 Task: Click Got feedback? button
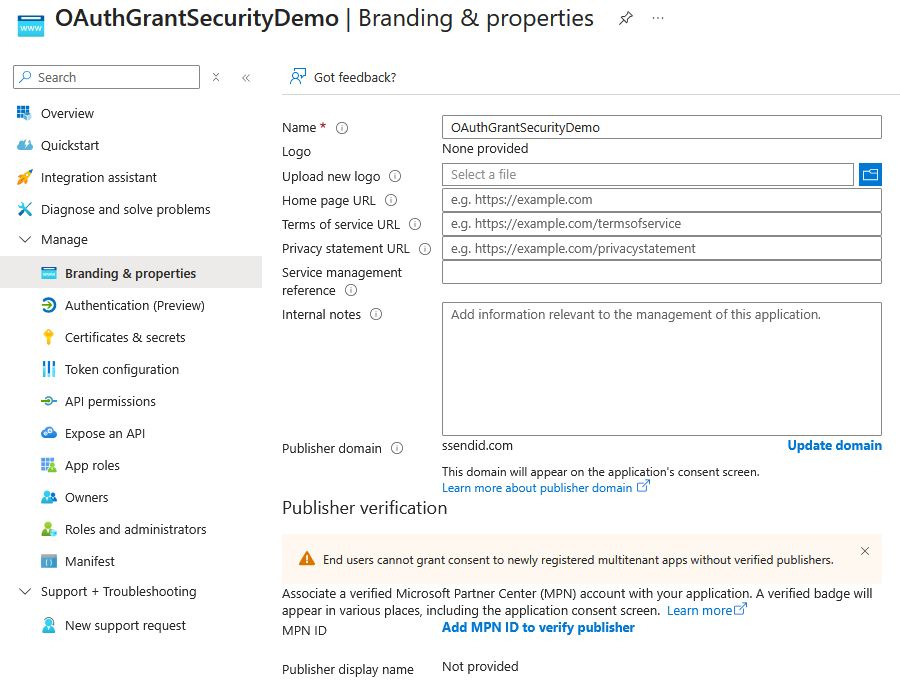click(343, 77)
